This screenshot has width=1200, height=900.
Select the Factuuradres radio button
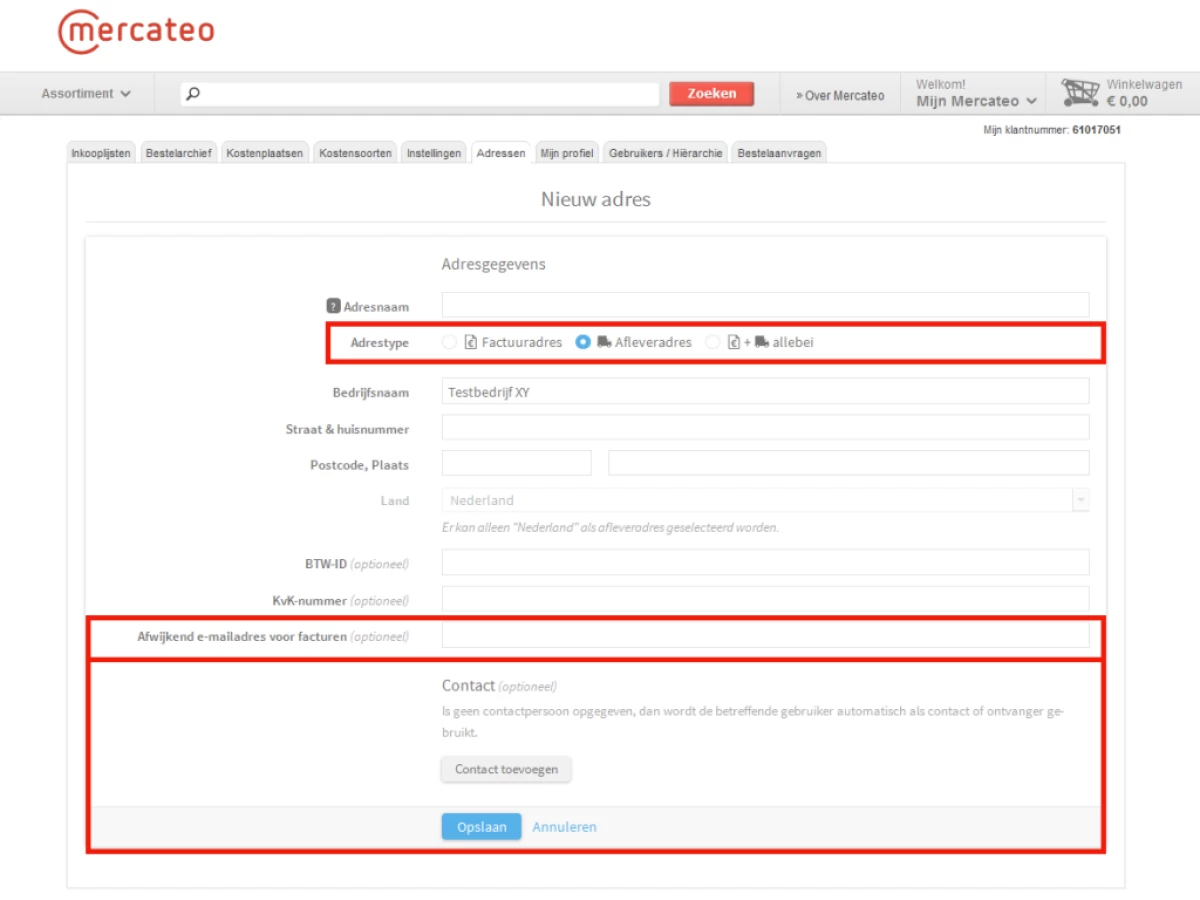(x=449, y=342)
